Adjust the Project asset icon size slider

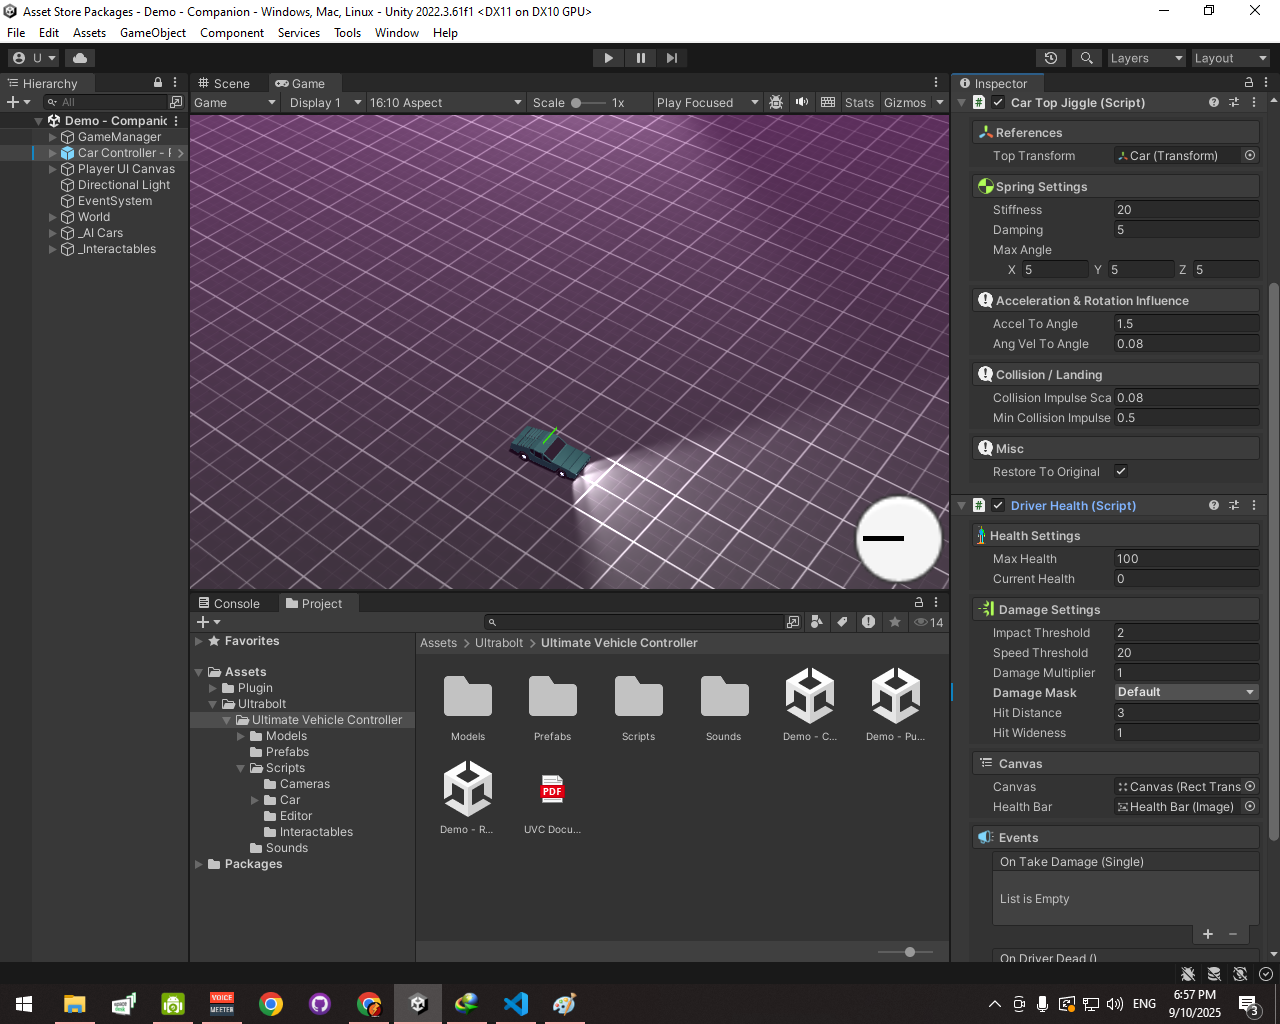(x=906, y=952)
